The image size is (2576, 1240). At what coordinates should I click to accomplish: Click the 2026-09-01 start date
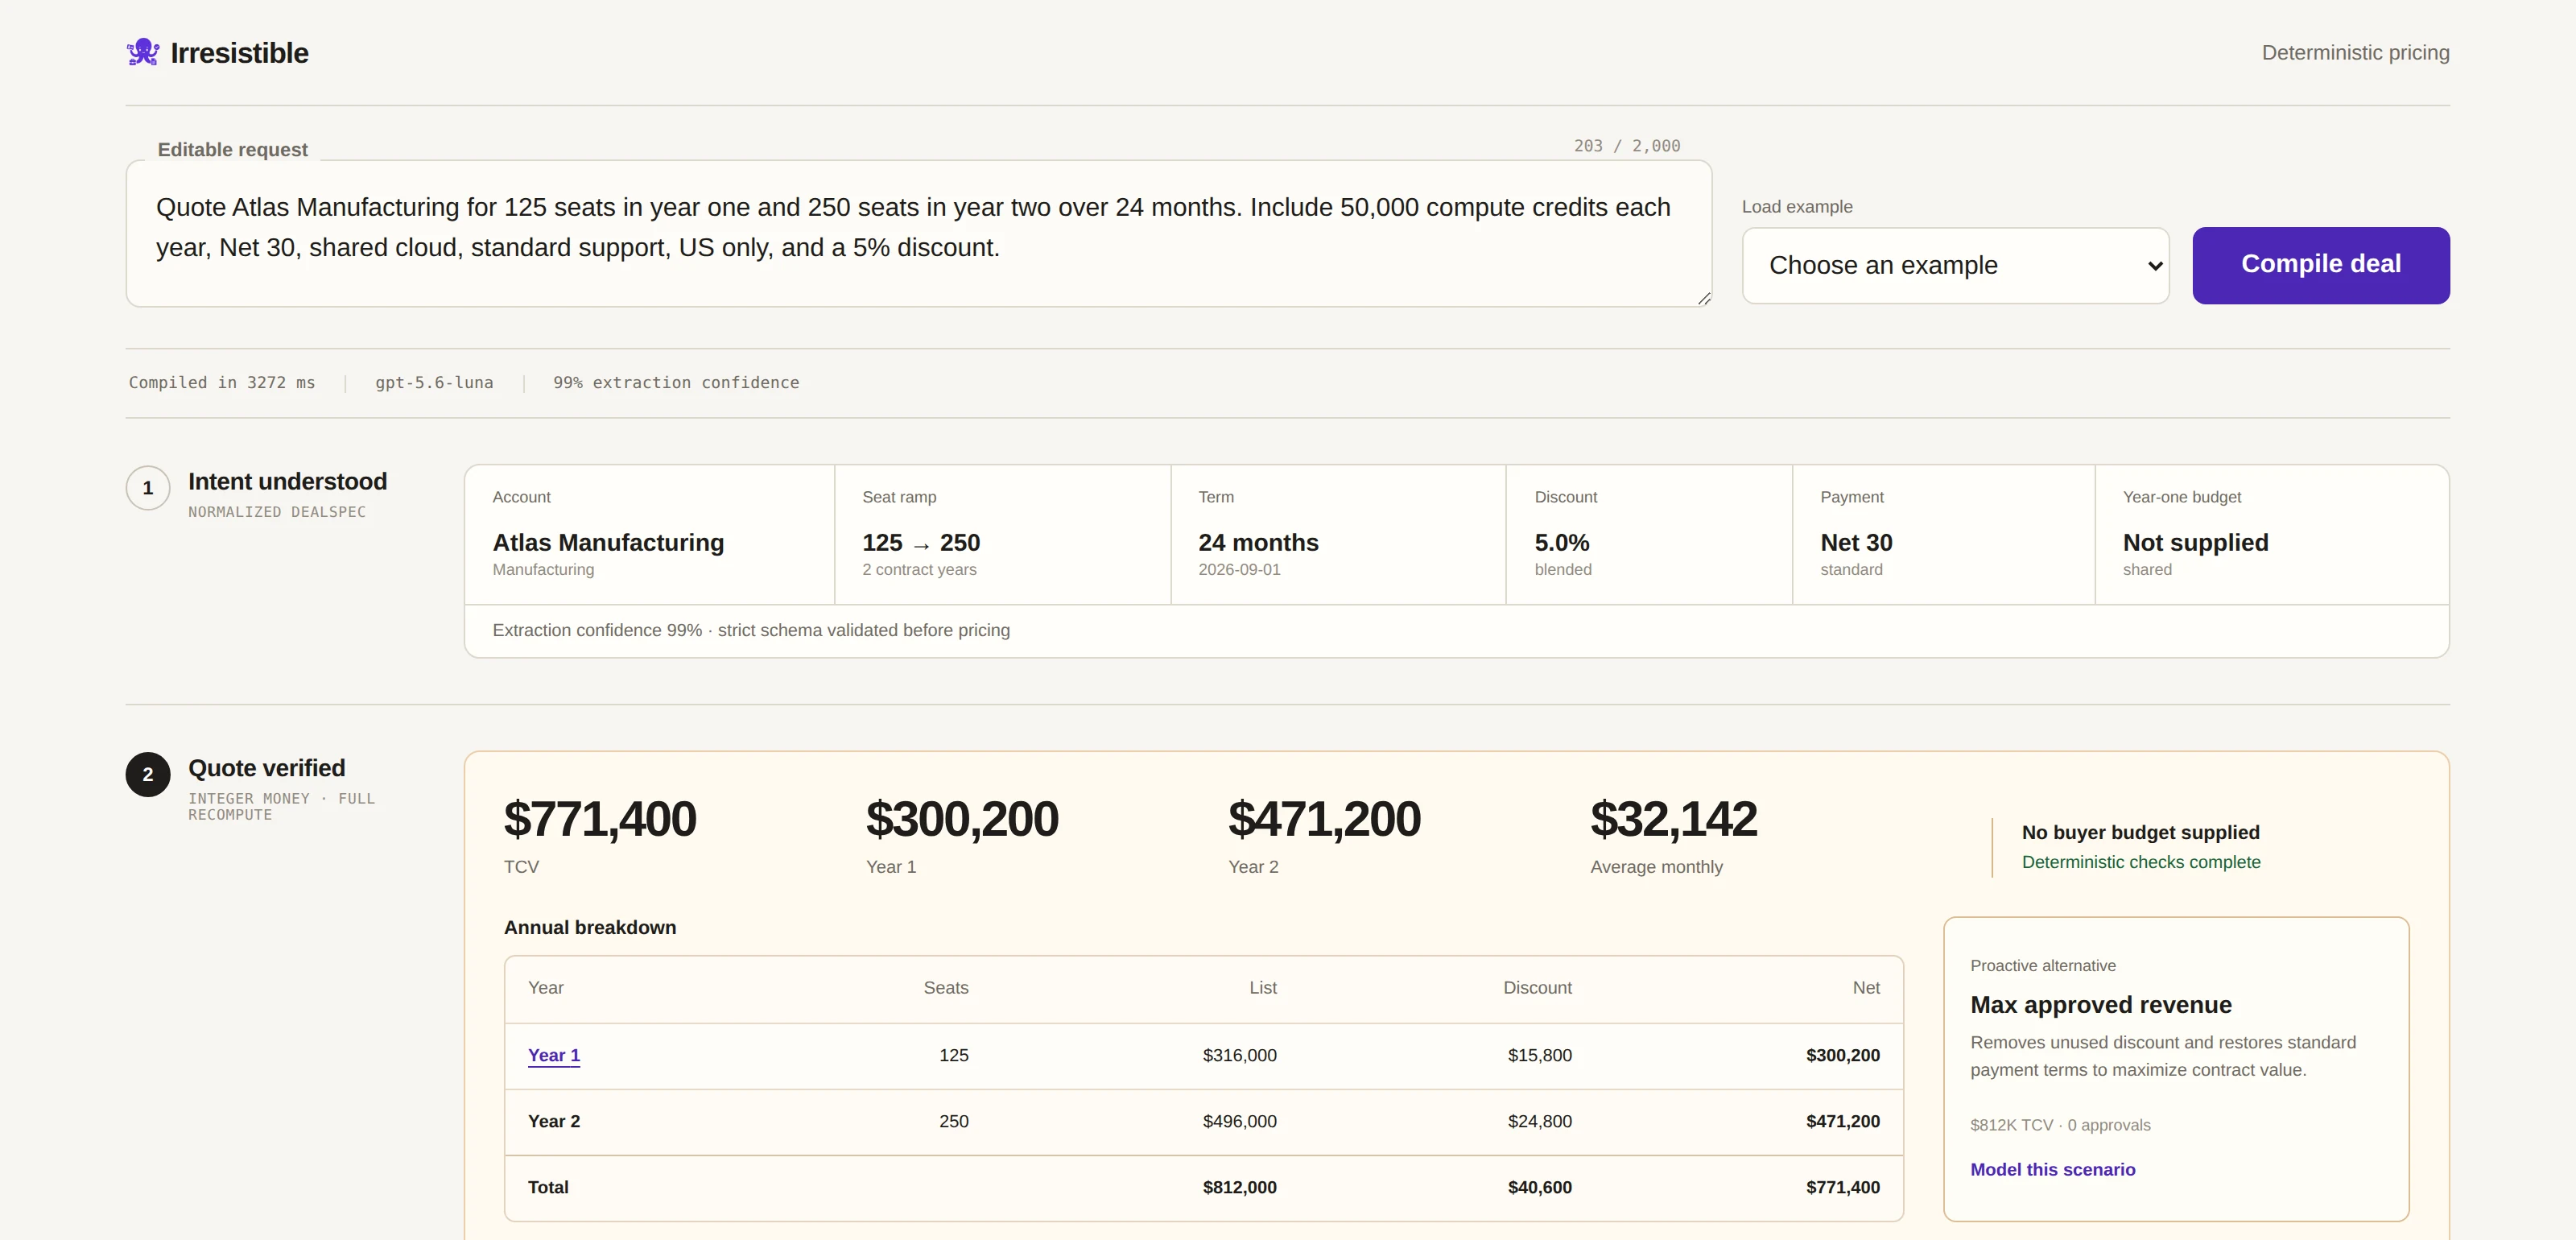(1239, 569)
